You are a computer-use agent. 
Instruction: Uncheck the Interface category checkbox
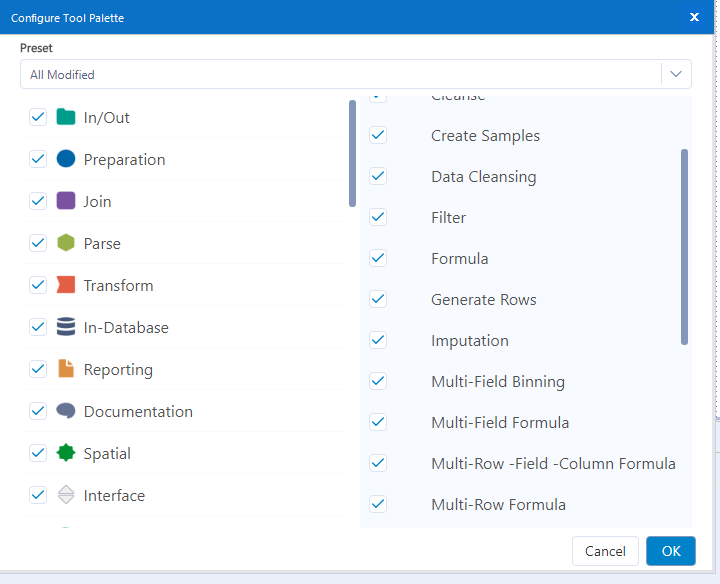(x=38, y=495)
